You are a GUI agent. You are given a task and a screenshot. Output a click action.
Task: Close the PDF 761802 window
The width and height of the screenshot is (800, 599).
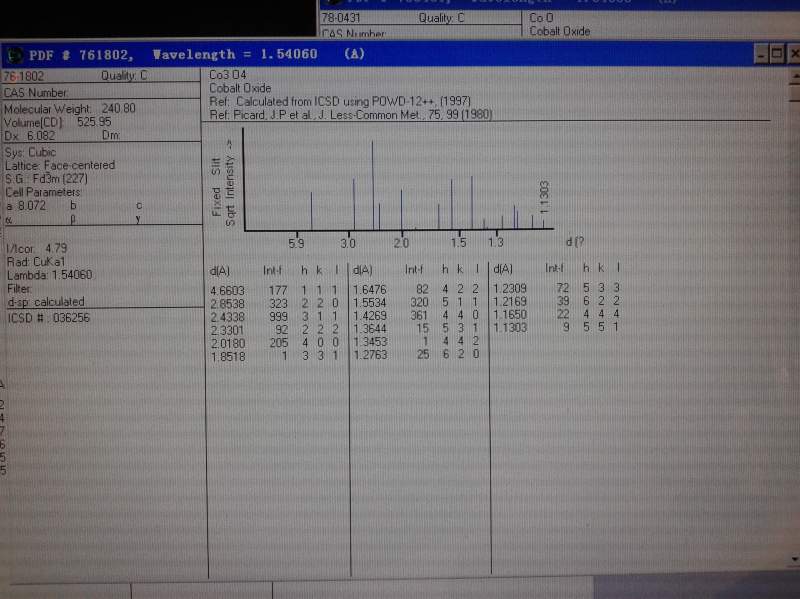pos(793,54)
